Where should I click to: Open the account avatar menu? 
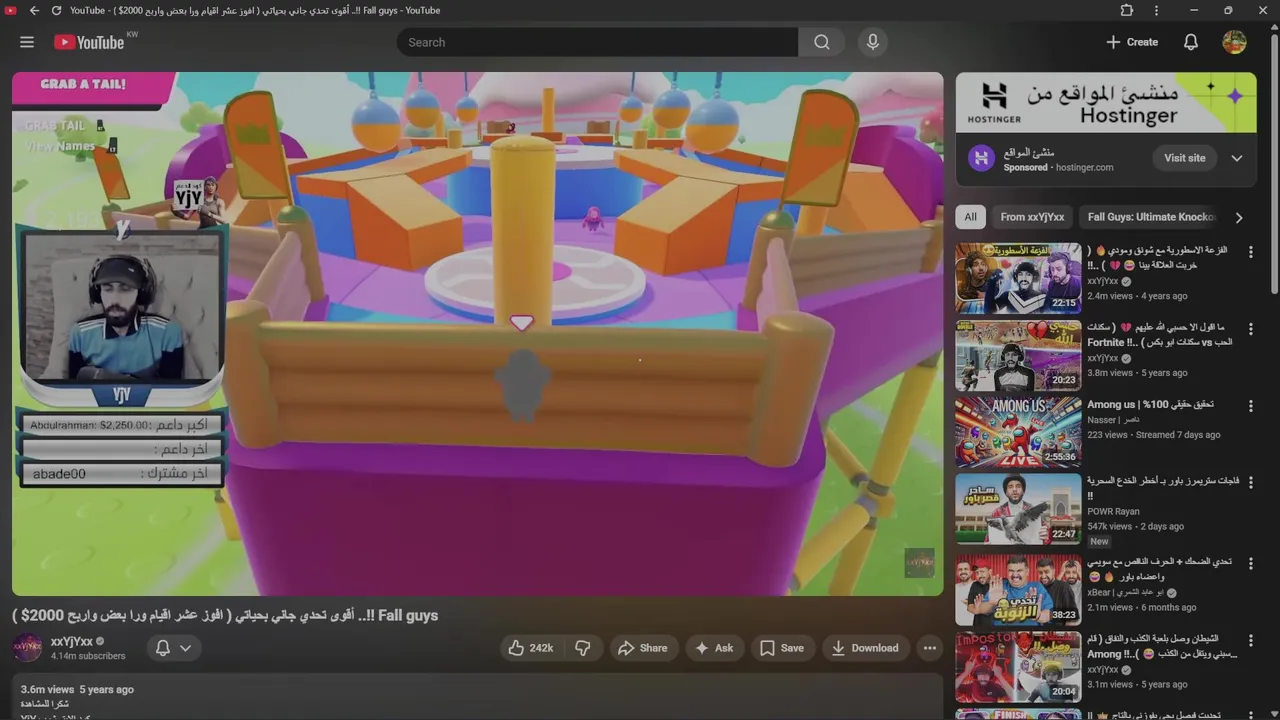tap(1234, 42)
